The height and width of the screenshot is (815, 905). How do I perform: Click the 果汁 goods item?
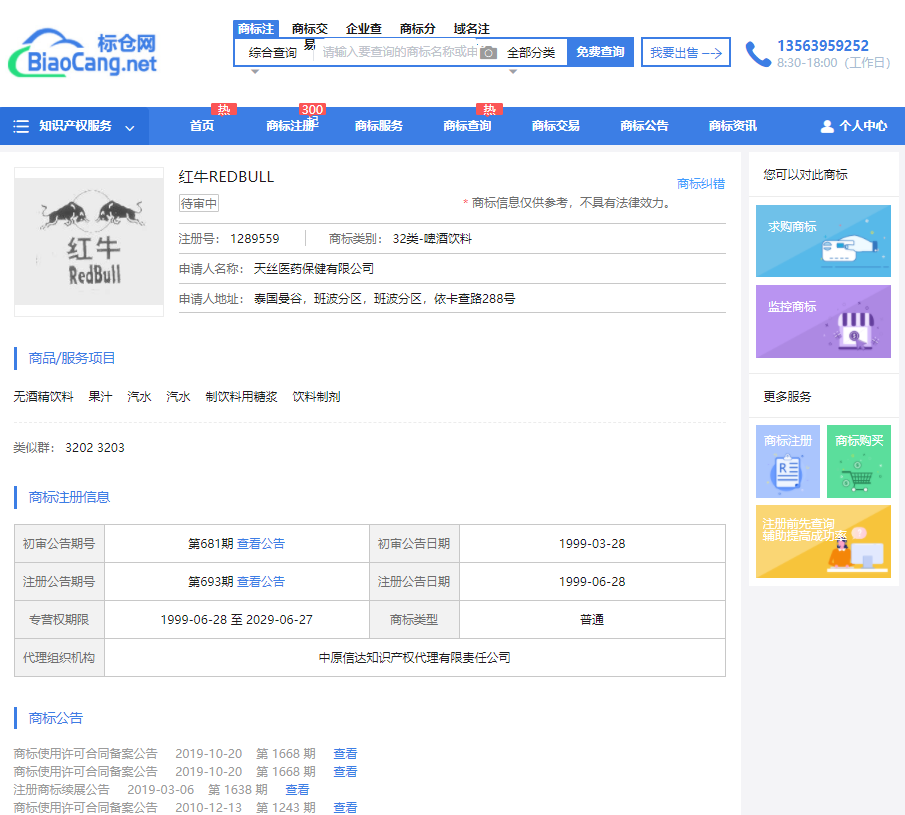pyautogui.click(x=100, y=397)
